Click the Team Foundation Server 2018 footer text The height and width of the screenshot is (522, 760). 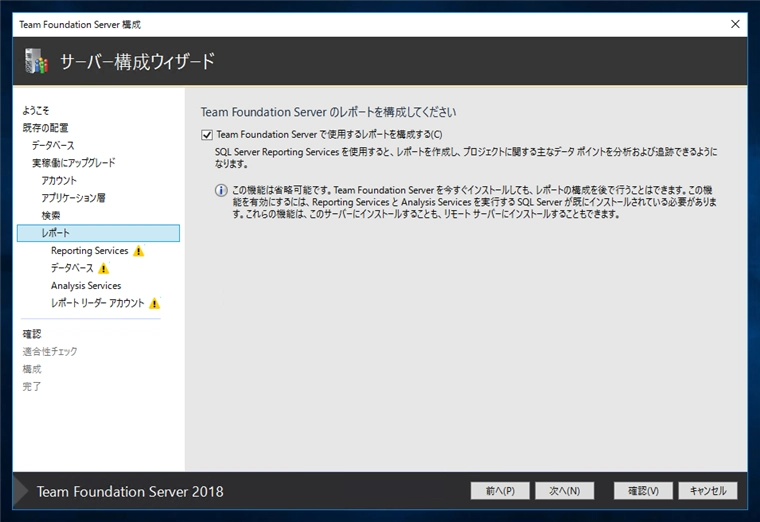130,491
